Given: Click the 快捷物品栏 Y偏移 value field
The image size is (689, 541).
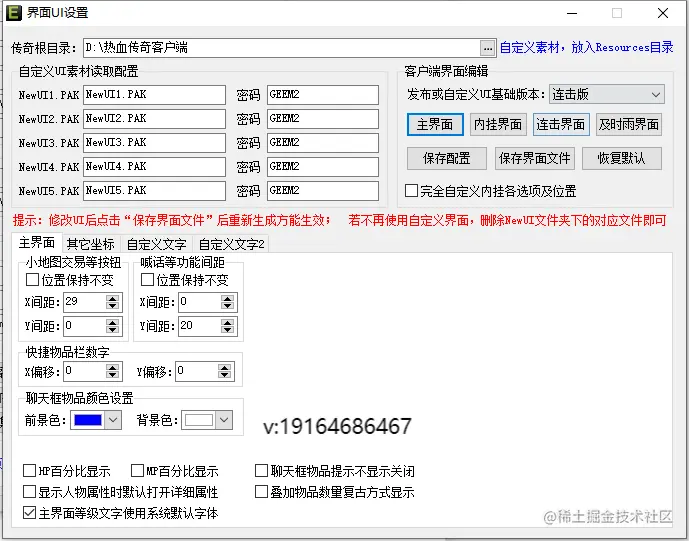Looking at the screenshot, I should (197, 371).
